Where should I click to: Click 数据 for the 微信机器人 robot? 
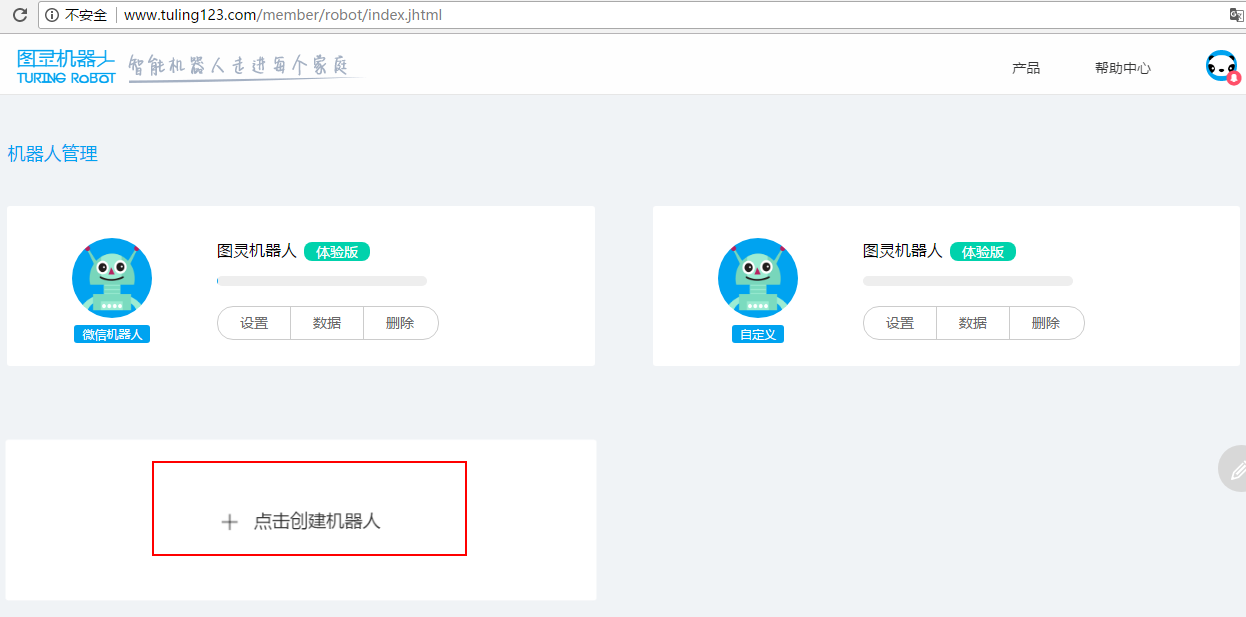coord(327,323)
